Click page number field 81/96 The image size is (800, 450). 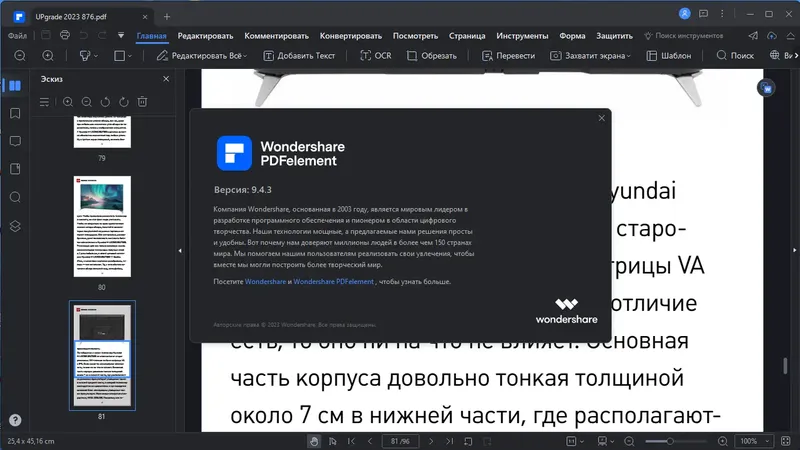[x=401, y=441]
